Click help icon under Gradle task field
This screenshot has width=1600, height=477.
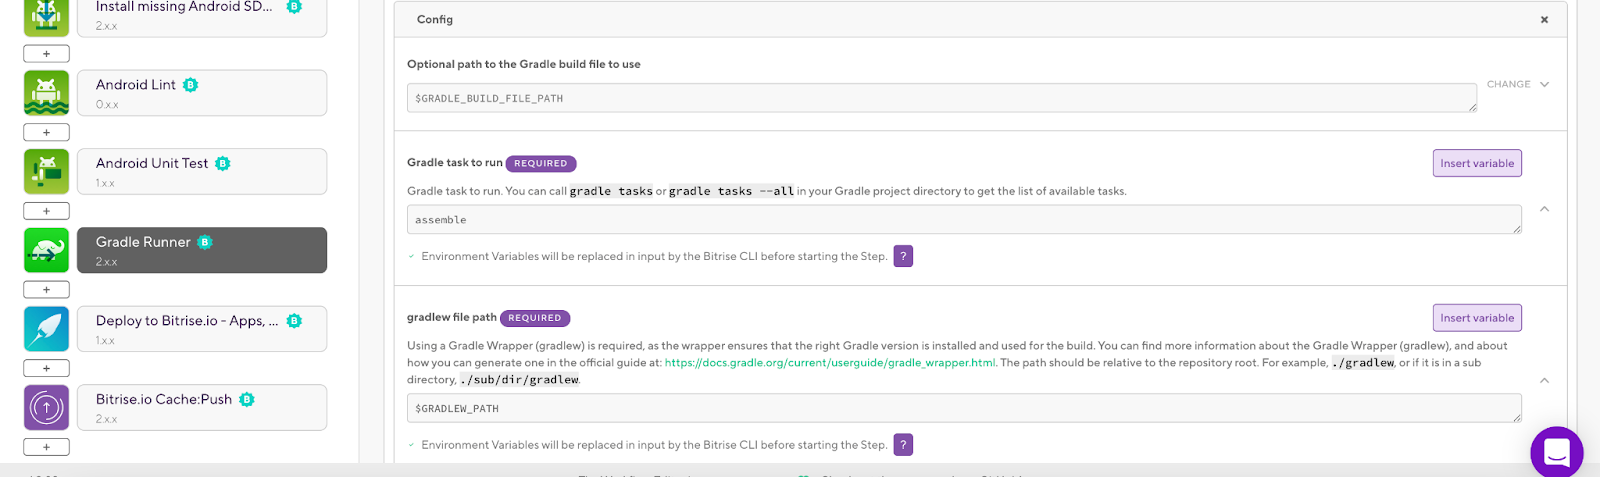click(x=903, y=256)
